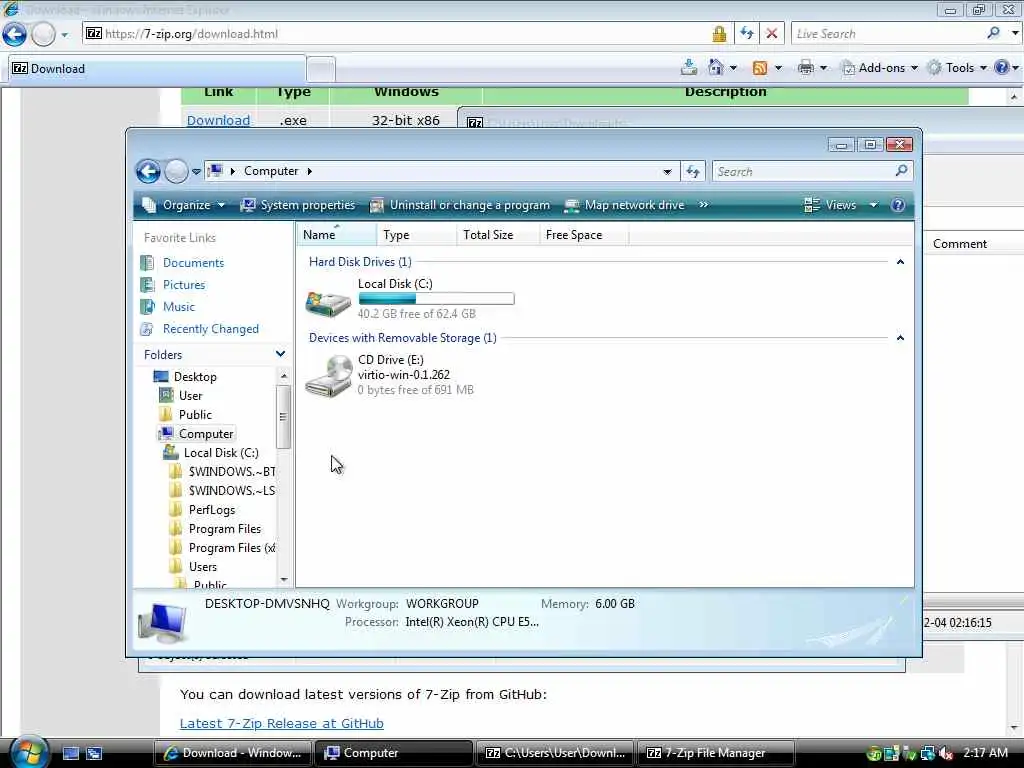
Task: Click the Print icon in IE toolbar
Action: (806, 67)
